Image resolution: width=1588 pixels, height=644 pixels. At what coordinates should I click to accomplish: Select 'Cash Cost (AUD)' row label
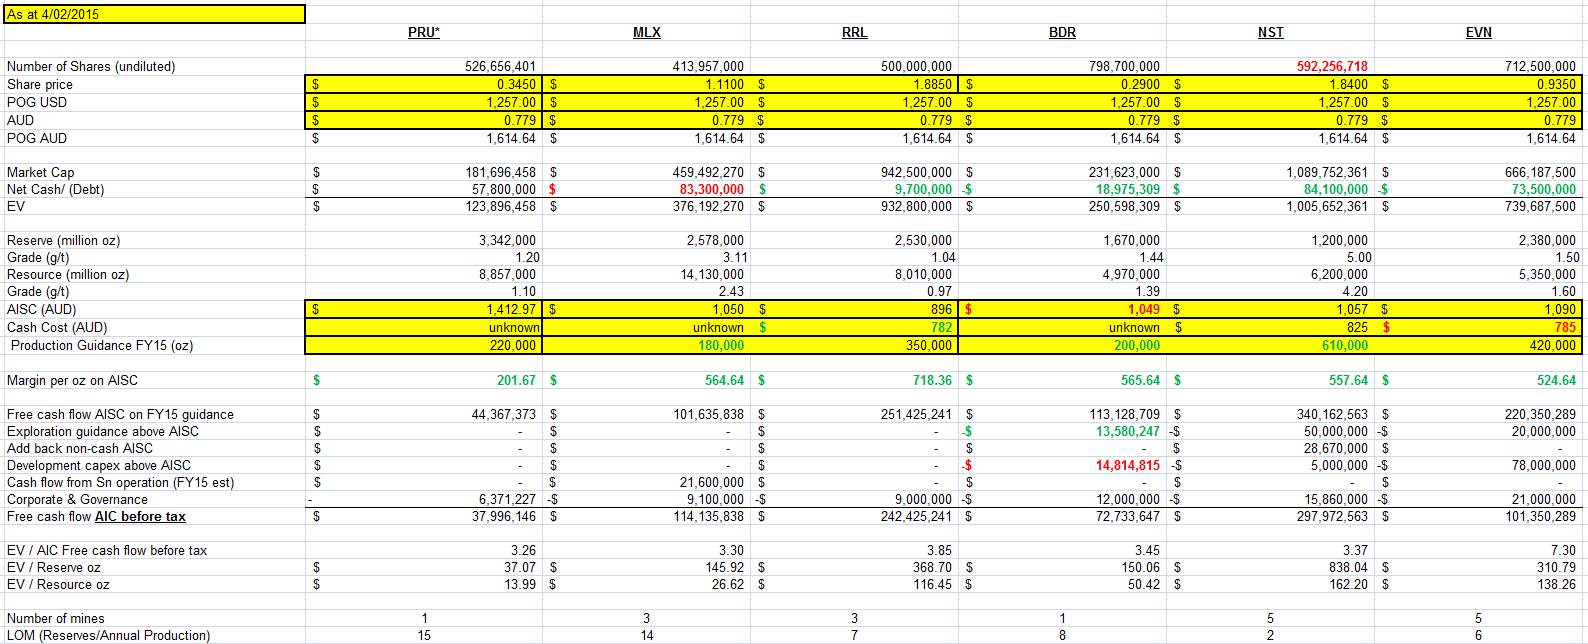pyautogui.click(x=57, y=328)
